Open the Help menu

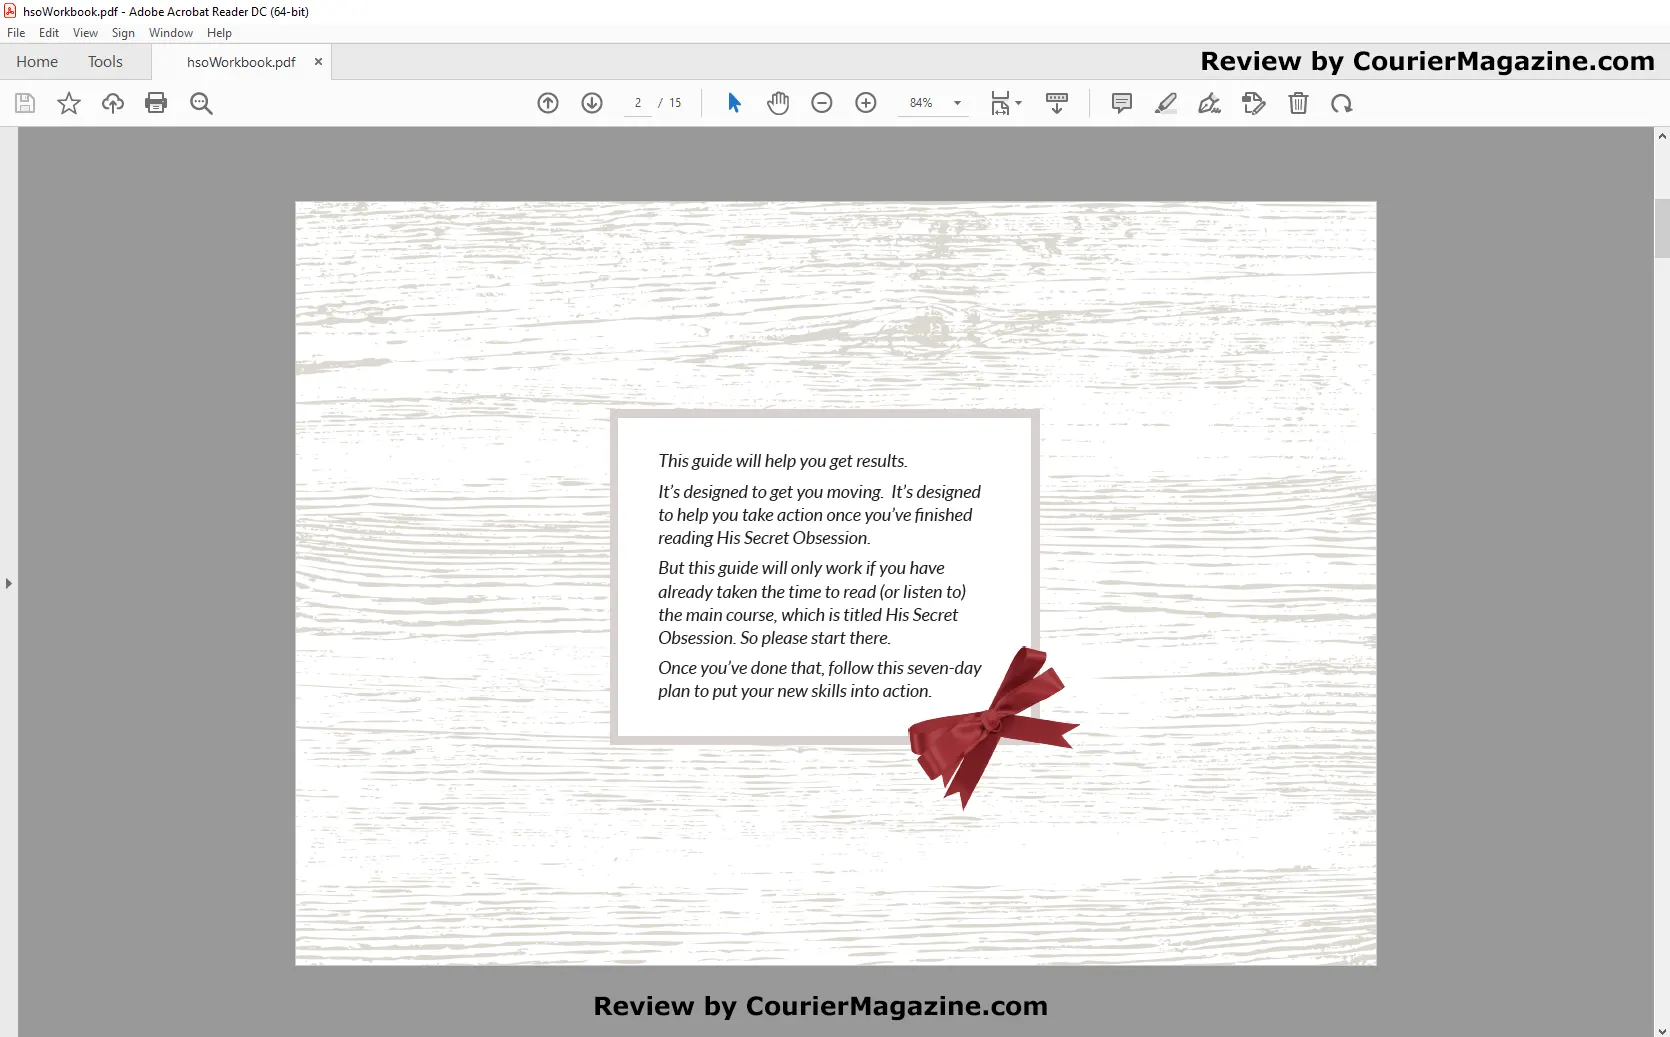(219, 33)
